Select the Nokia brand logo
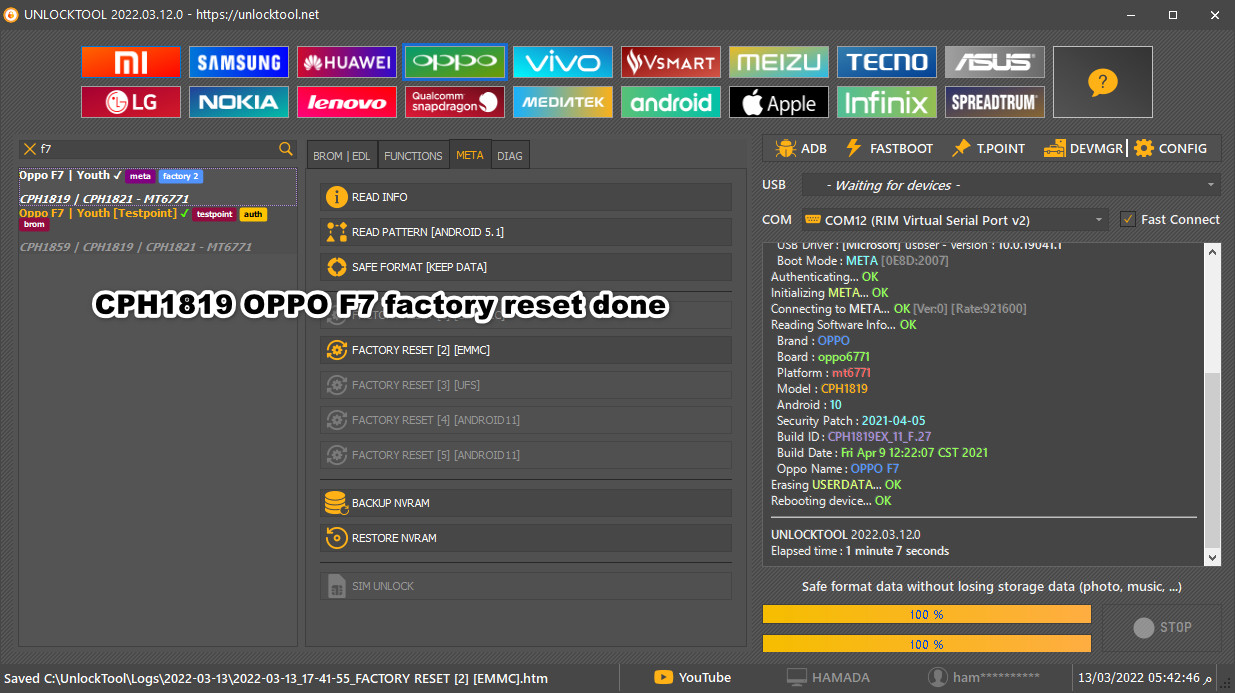The height and width of the screenshot is (693, 1235). [239, 102]
